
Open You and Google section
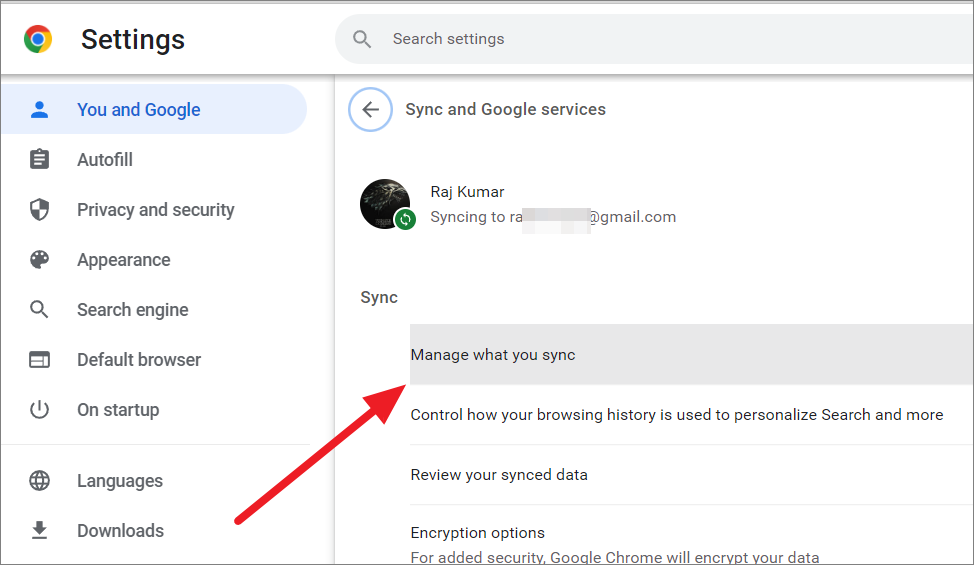(153, 109)
